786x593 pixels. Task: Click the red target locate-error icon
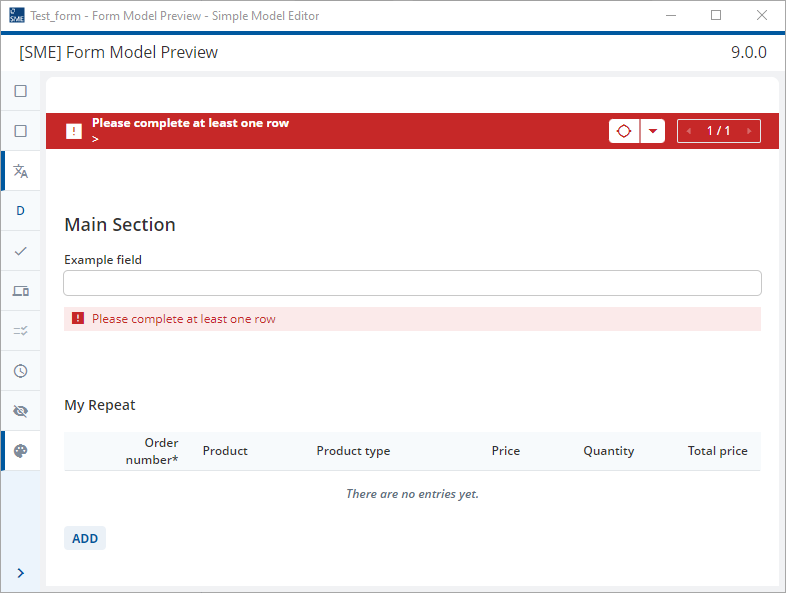624,131
